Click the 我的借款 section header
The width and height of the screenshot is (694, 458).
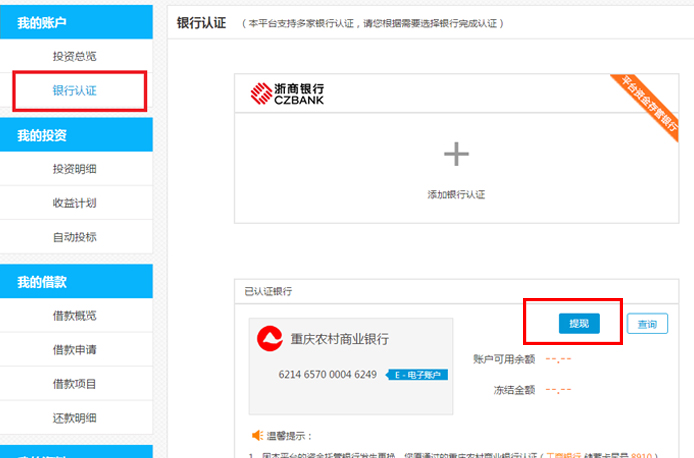[x=76, y=281]
